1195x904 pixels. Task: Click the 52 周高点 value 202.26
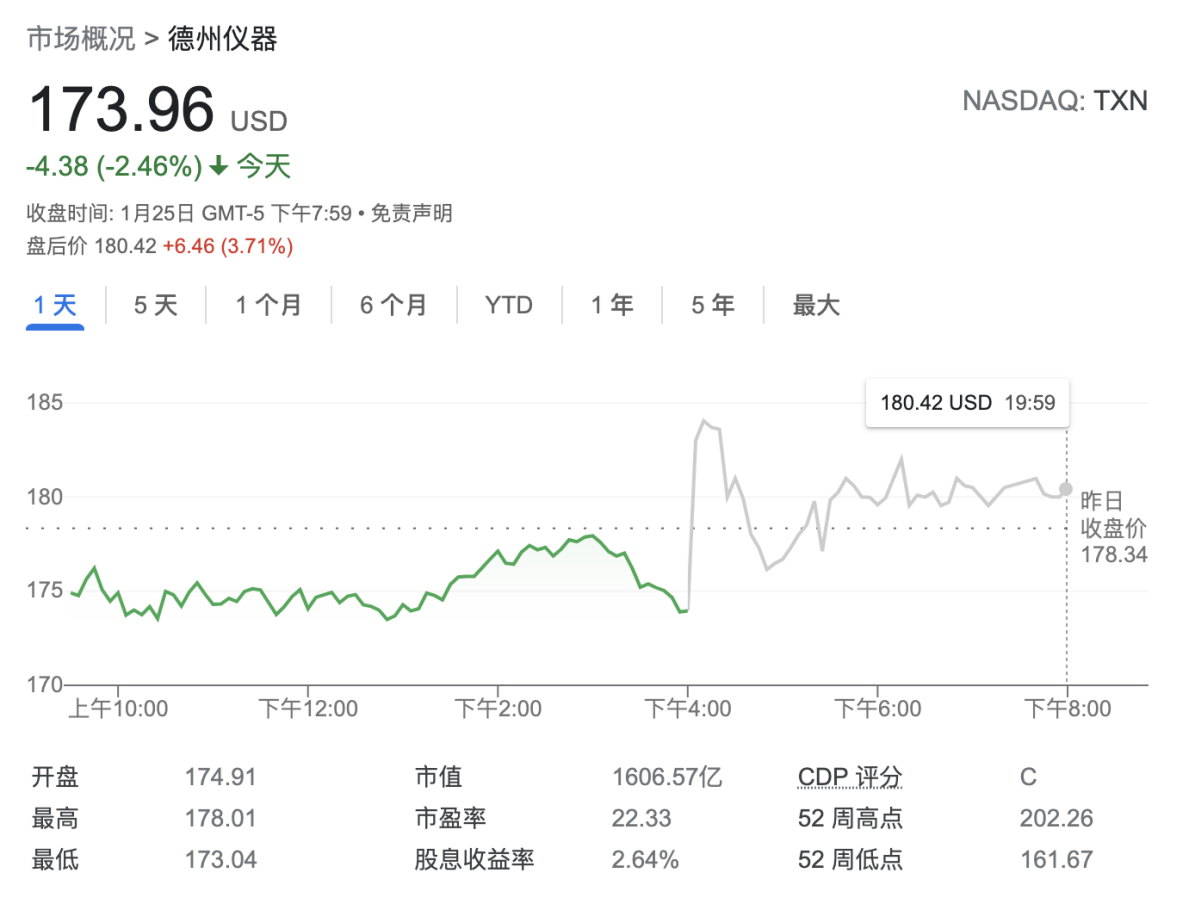(1056, 819)
